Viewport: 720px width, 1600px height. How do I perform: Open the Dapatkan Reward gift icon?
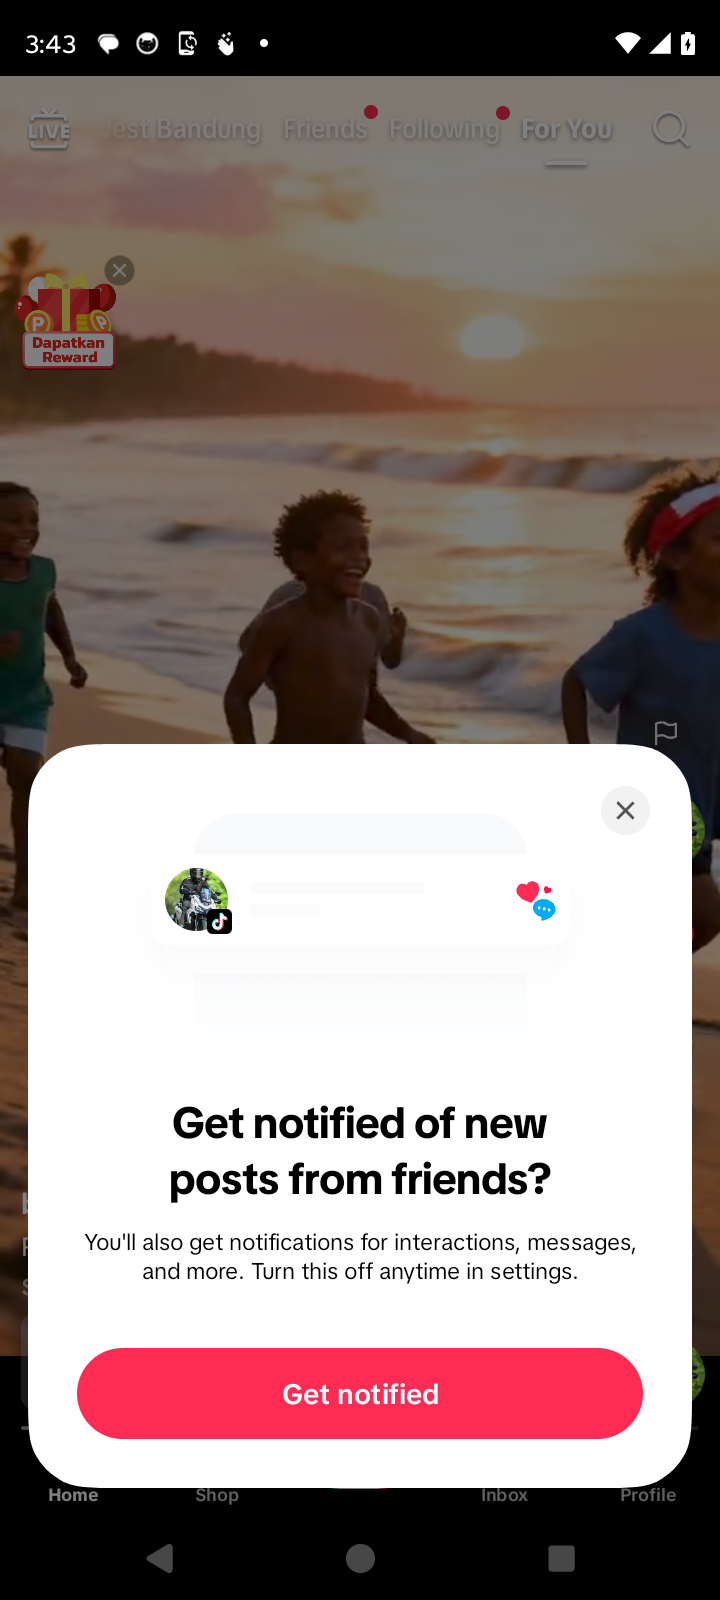point(68,322)
